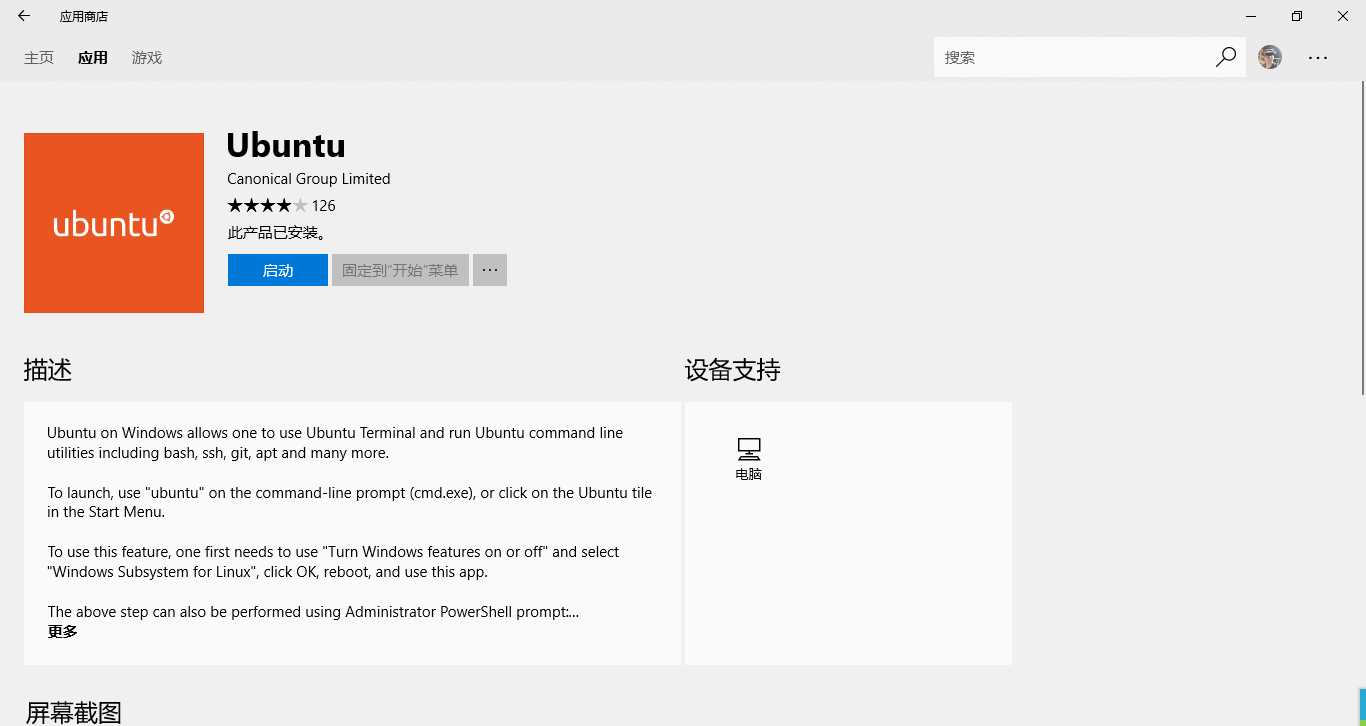Screen dimensions: 1366x726
Task: Click the 应用商店 window title
Action: [x=84, y=16]
